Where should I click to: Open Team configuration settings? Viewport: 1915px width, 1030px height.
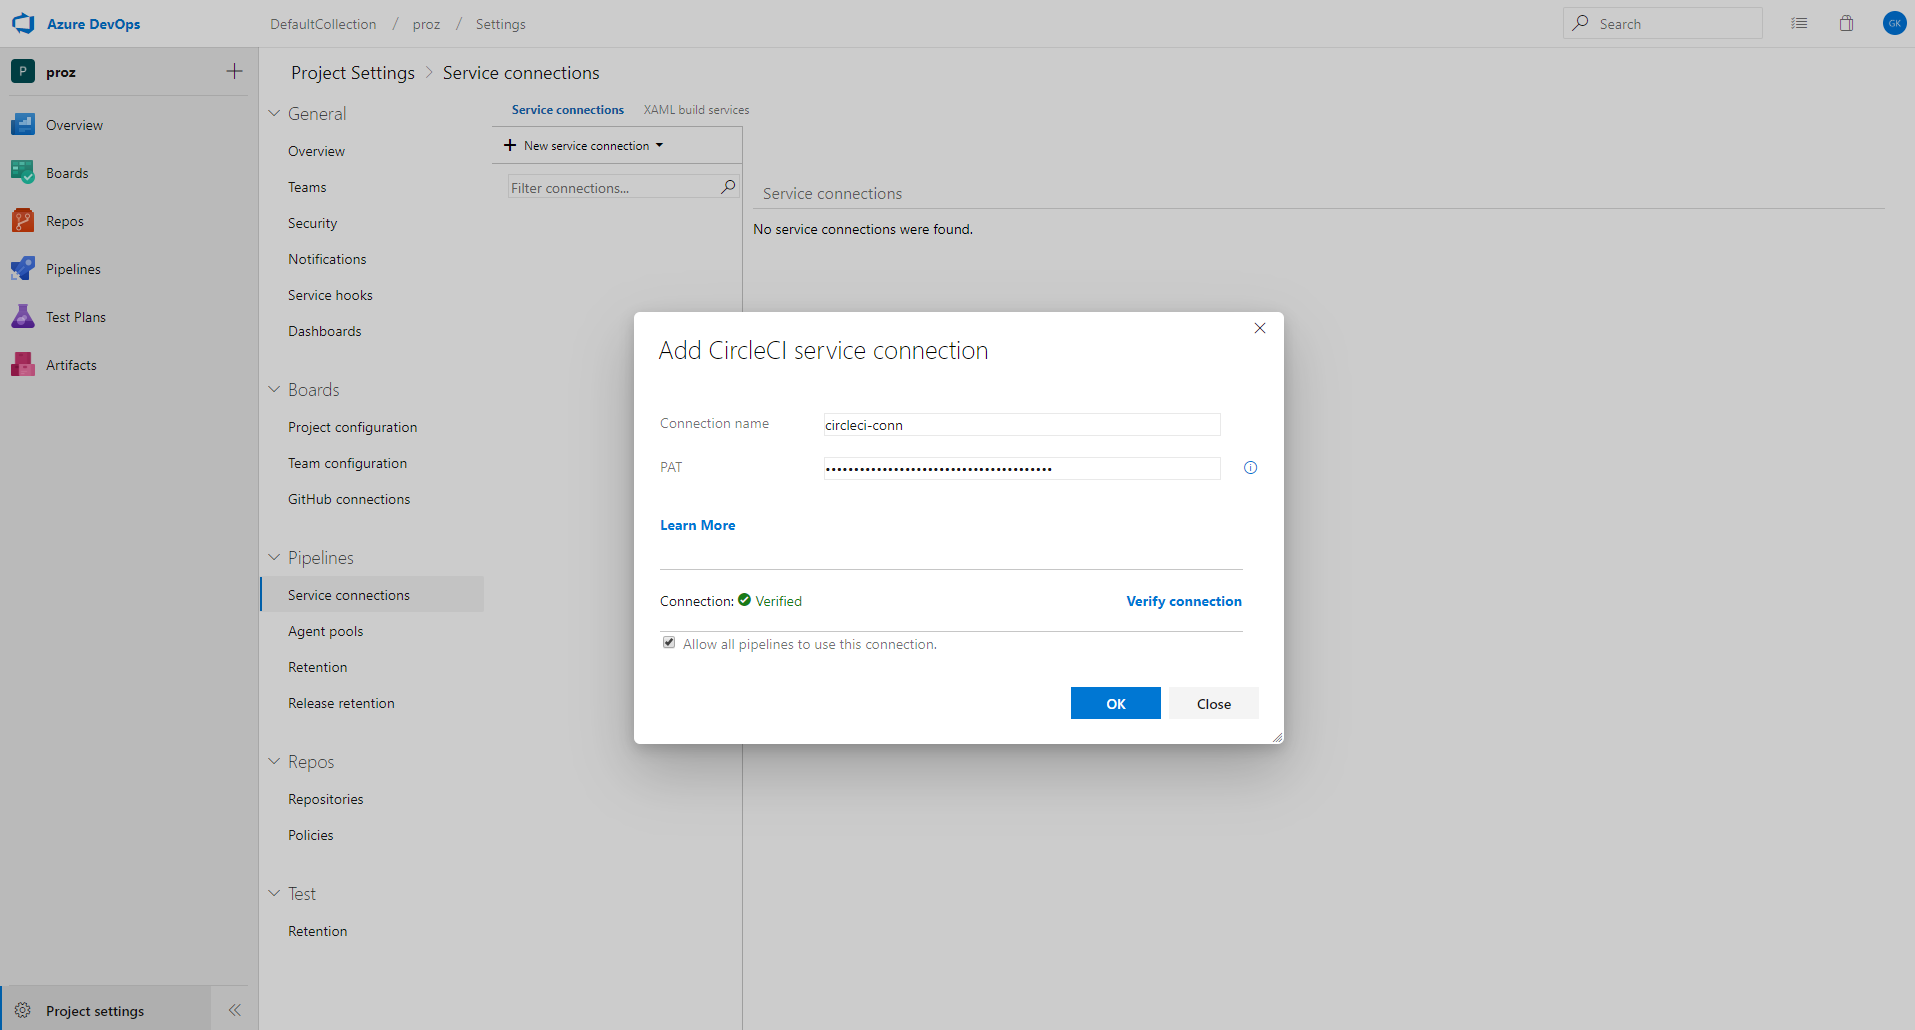(x=347, y=463)
